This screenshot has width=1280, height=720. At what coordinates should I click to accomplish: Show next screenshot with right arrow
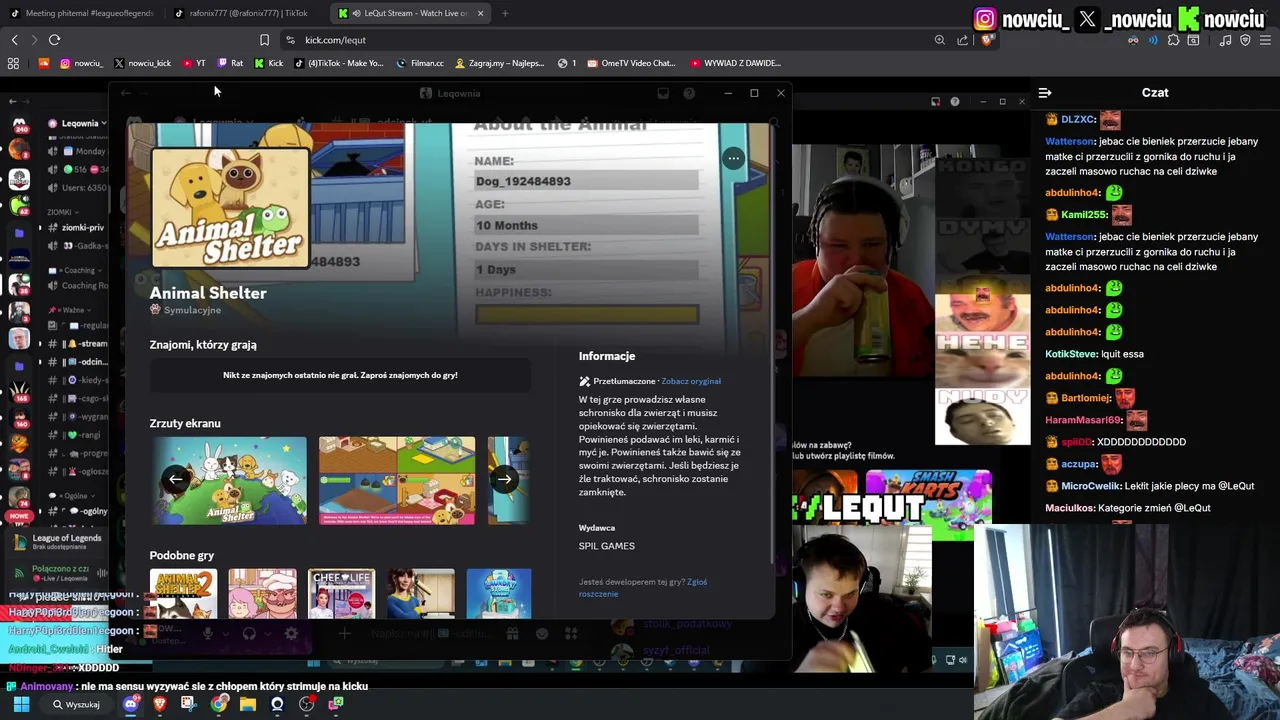click(505, 479)
